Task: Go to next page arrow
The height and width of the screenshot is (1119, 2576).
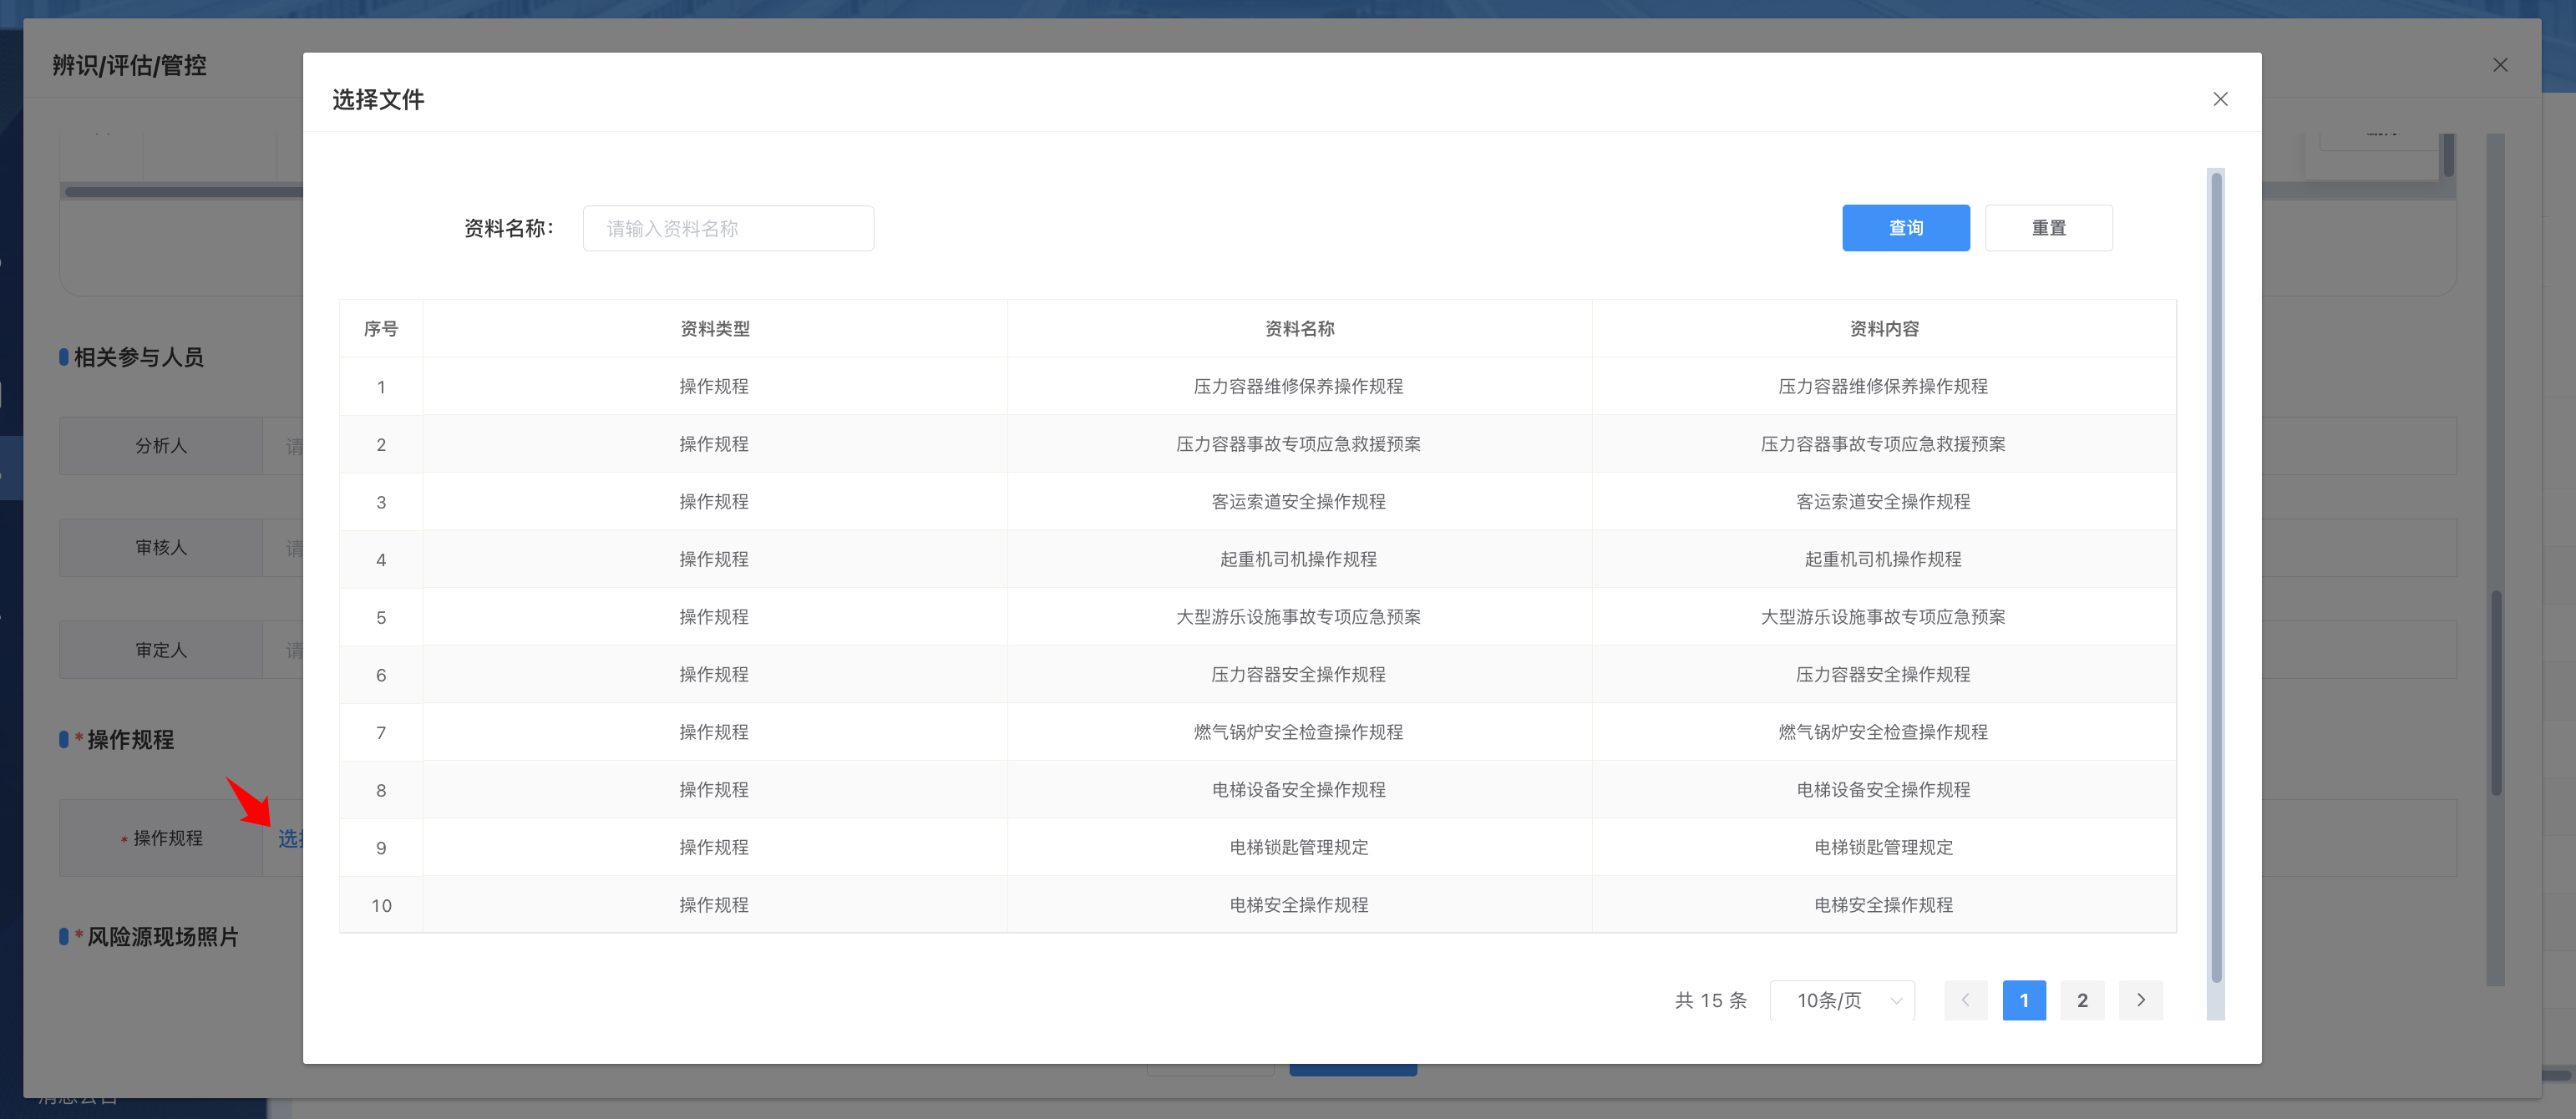Action: 2140,1000
